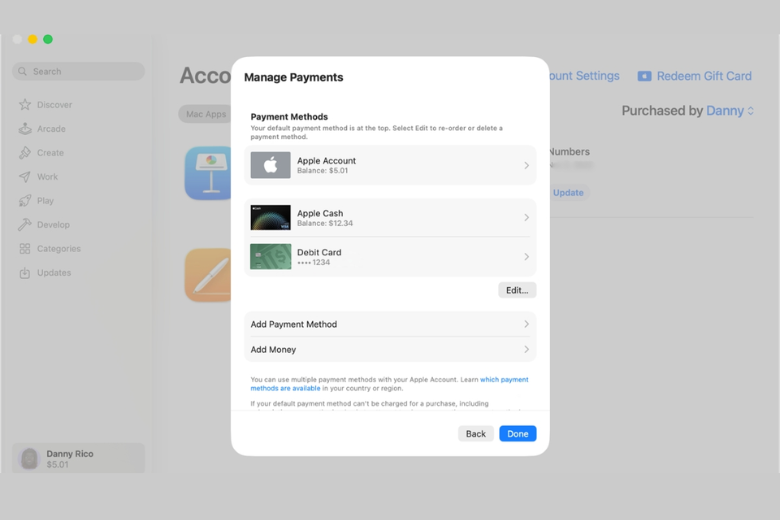Click the Numbers app title
Screen dimensions: 780x520
(x=570, y=152)
